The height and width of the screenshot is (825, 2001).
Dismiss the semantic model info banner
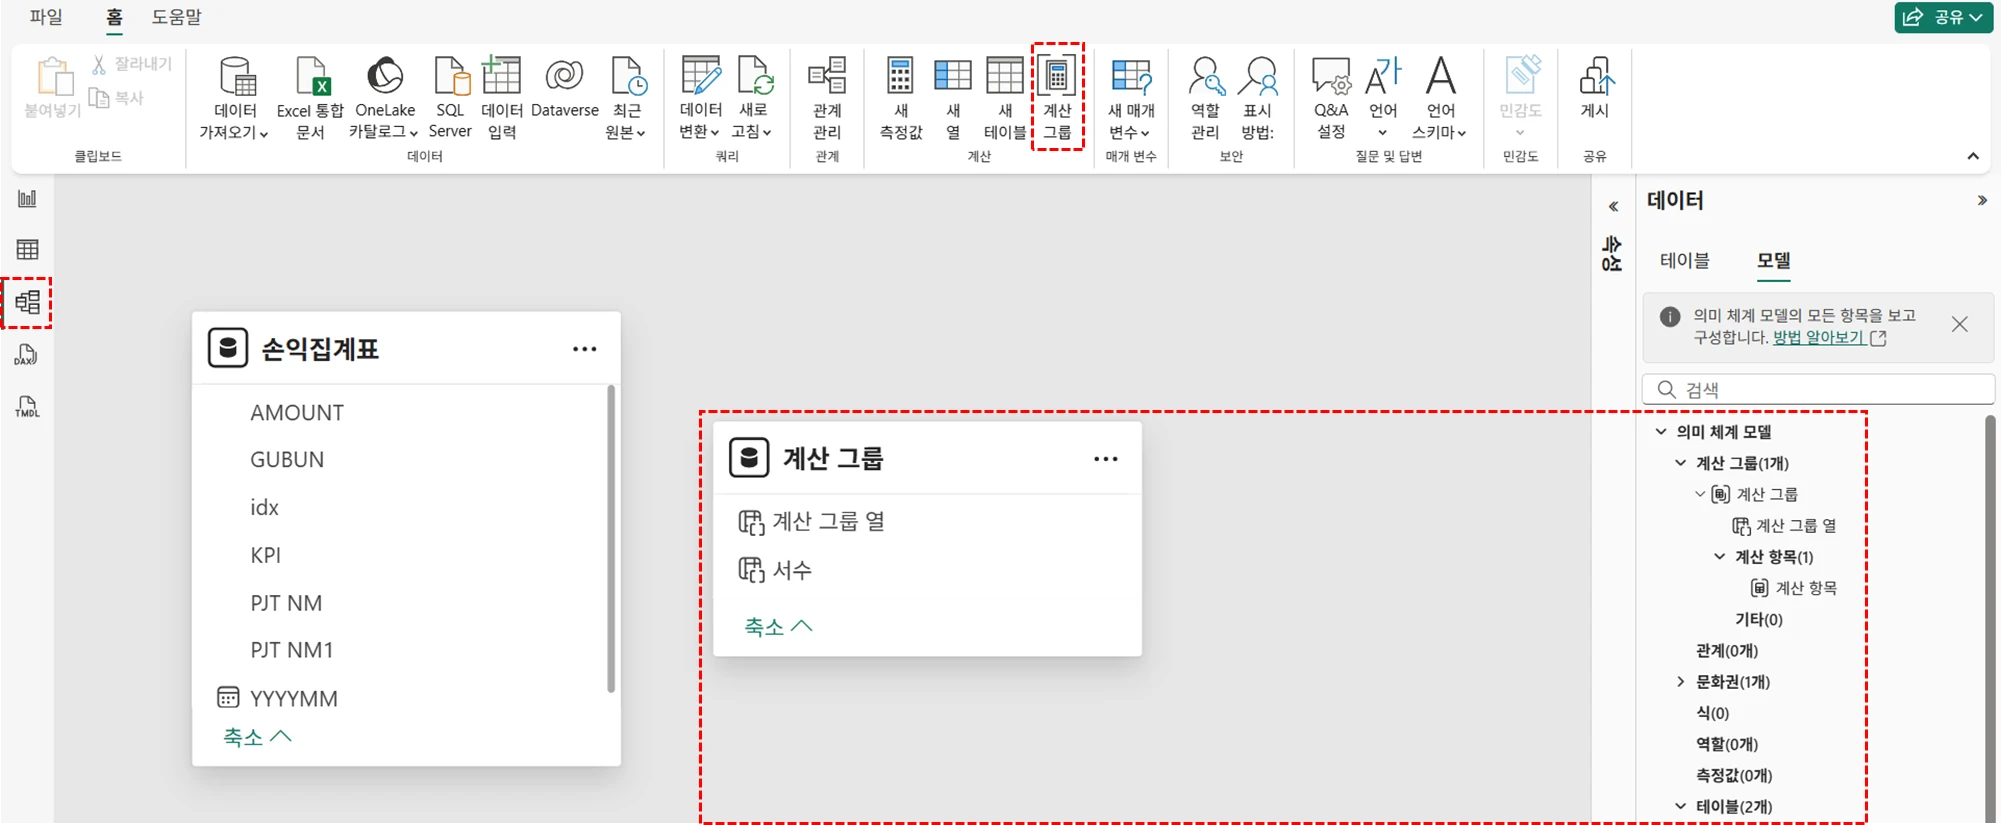[x=1960, y=325]
